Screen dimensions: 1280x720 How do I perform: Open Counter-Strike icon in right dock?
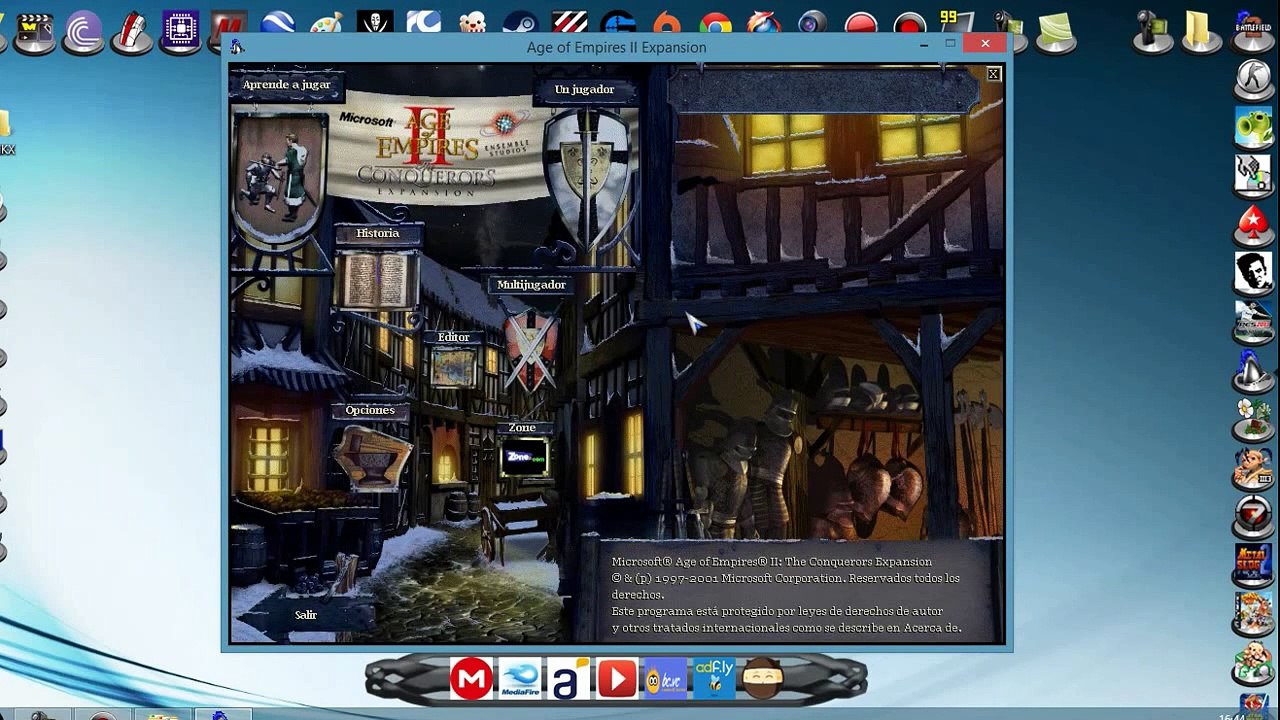pyautogui.click(x=1254, y=80)
